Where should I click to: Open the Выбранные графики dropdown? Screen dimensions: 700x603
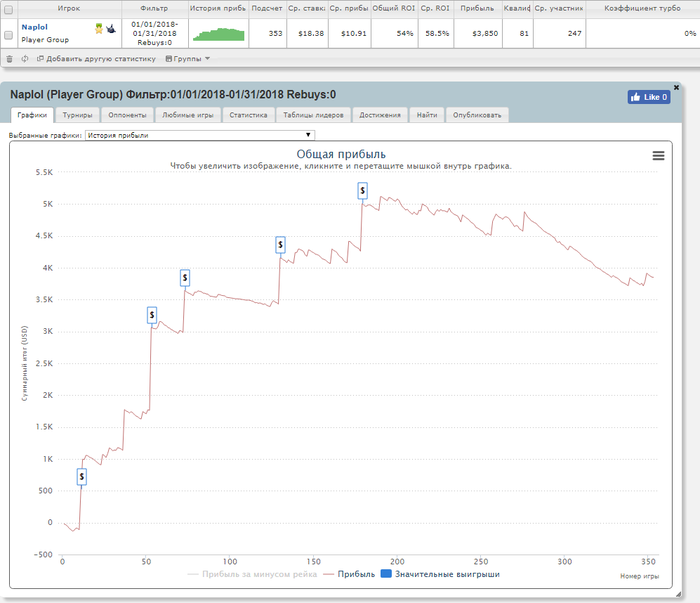(200, 135)
